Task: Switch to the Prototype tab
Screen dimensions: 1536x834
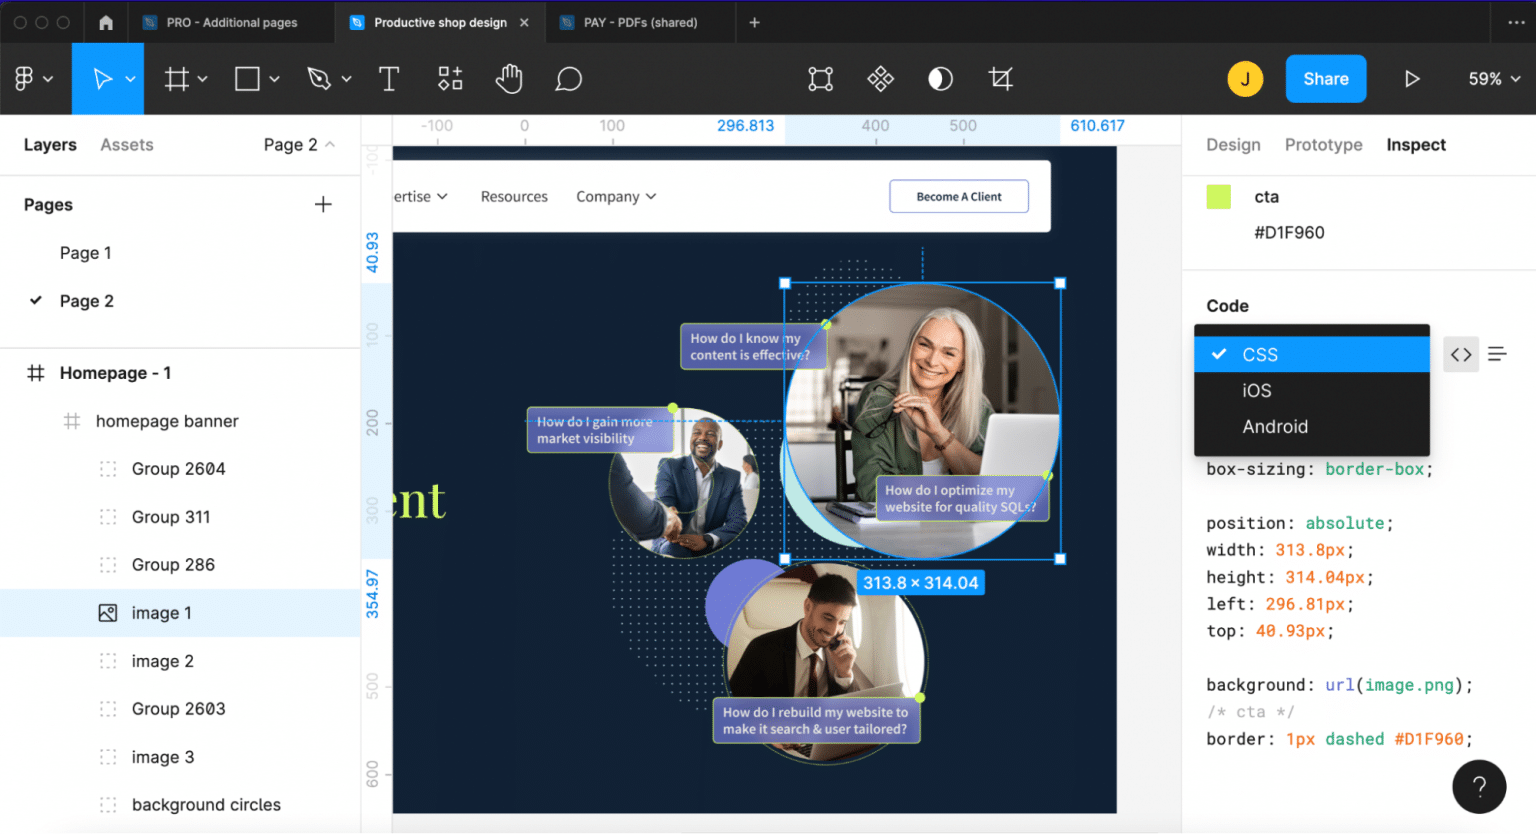Action: pos(1323,145)
